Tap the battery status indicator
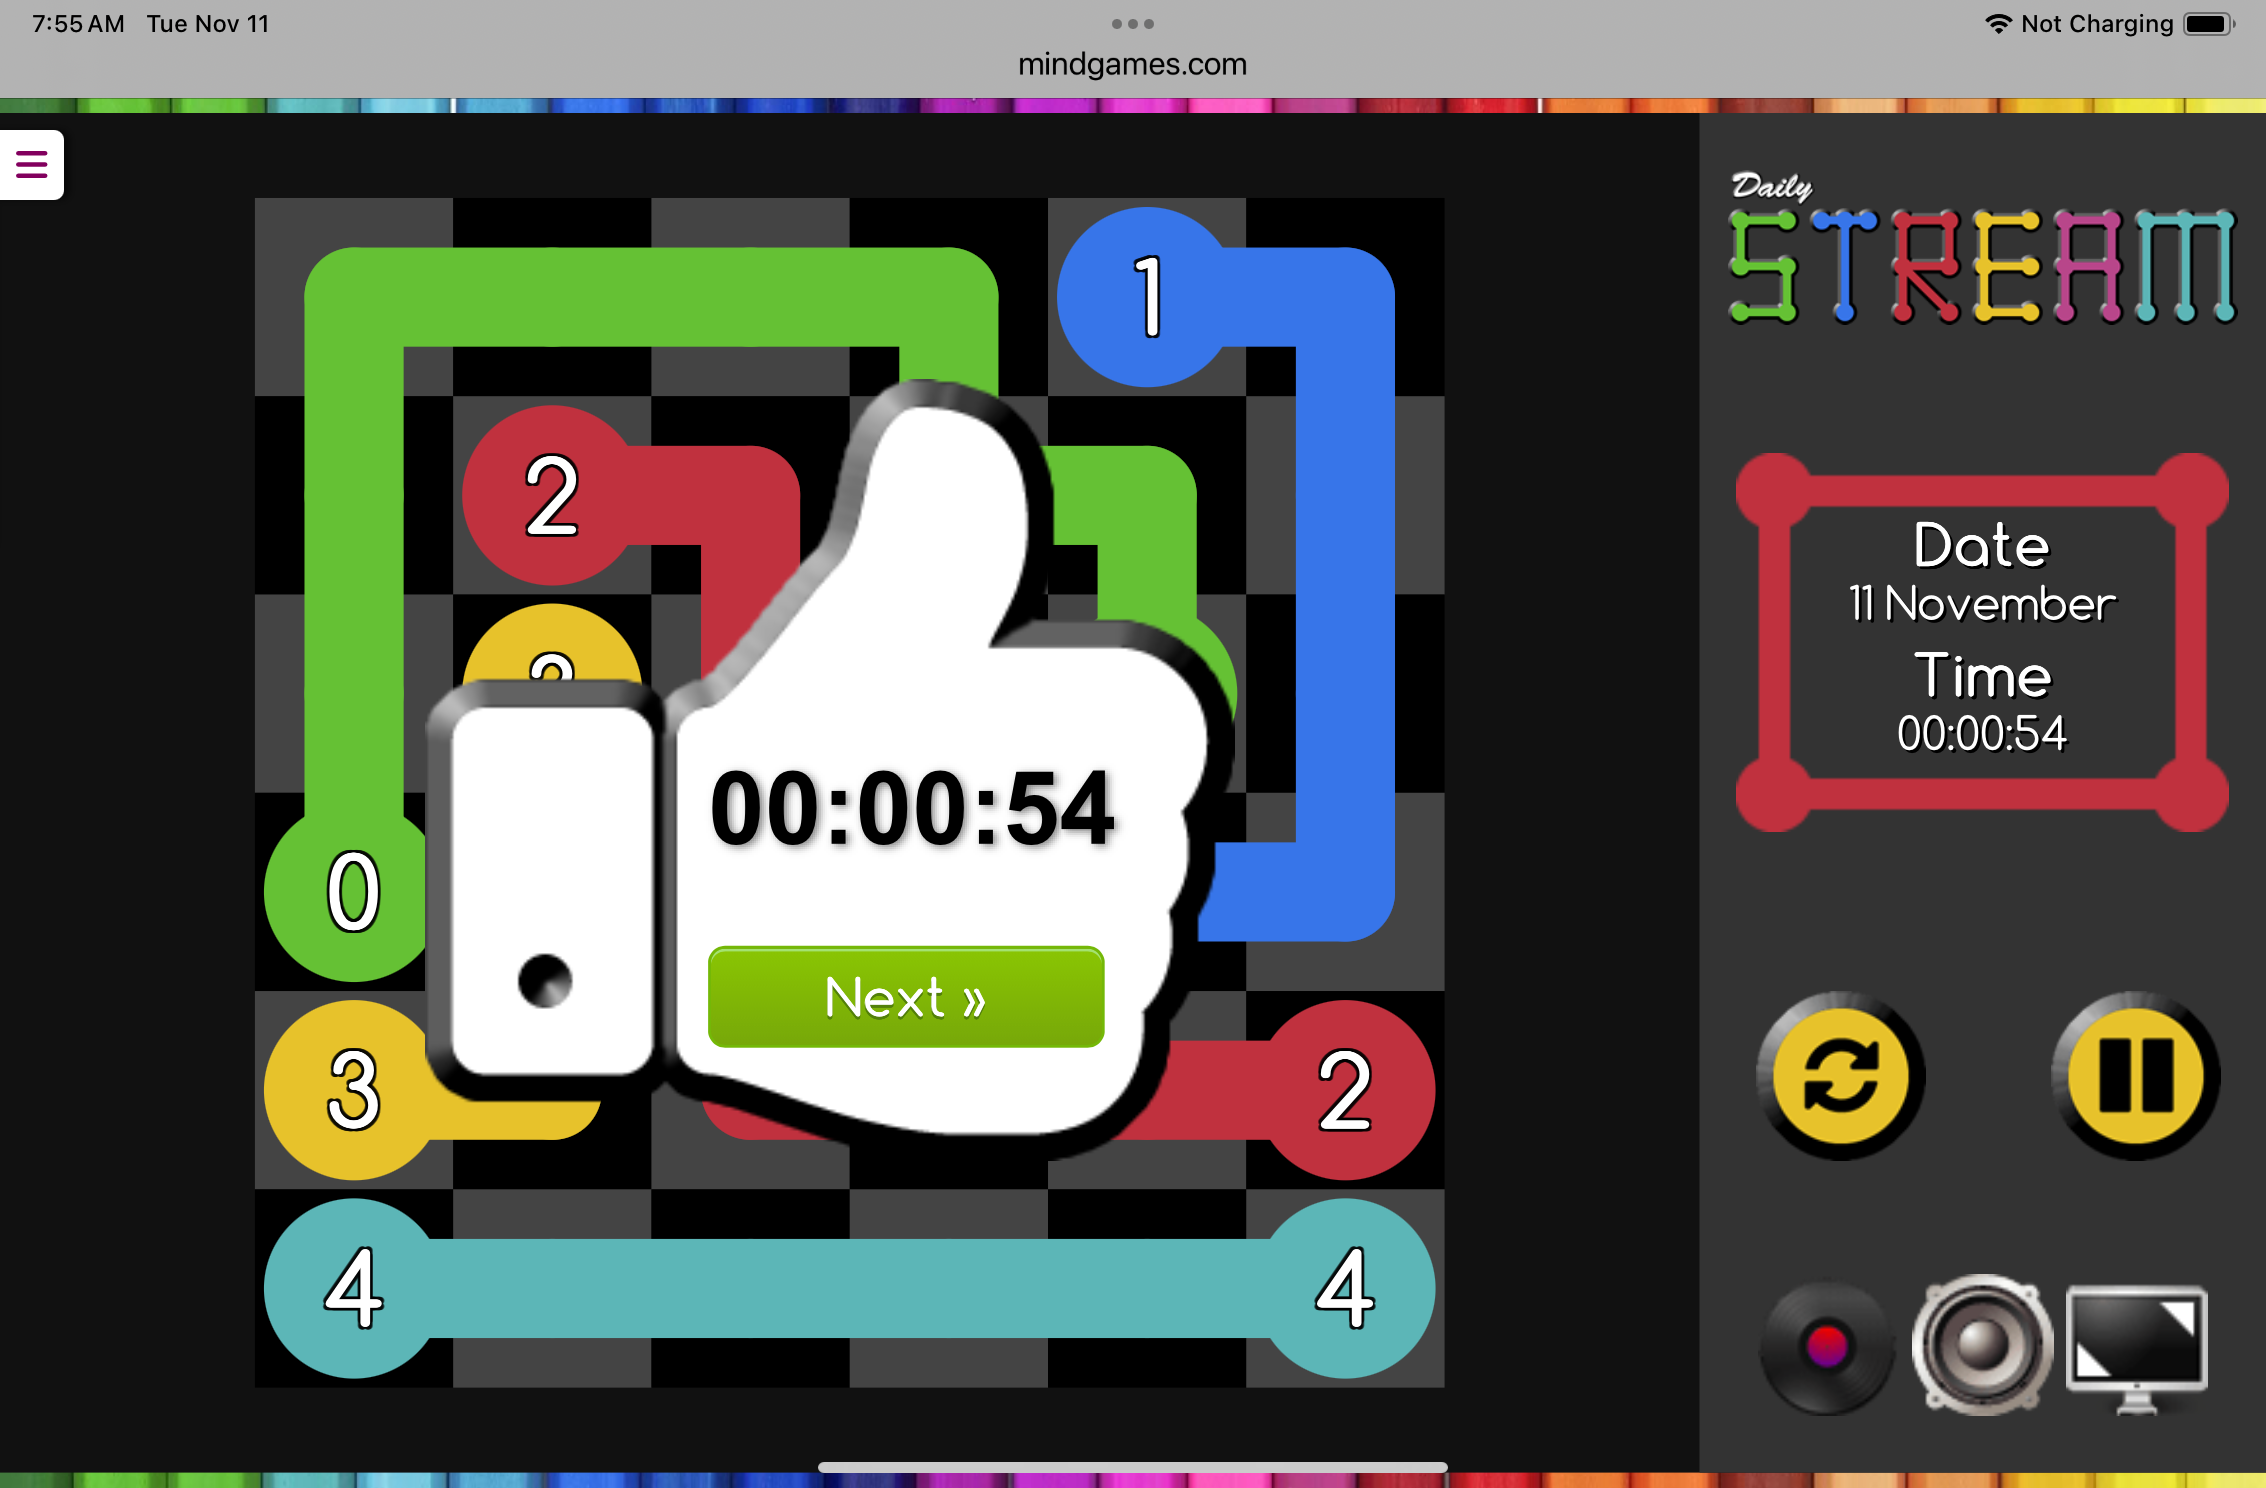 pyautogui.click(x=2208, y=24)
